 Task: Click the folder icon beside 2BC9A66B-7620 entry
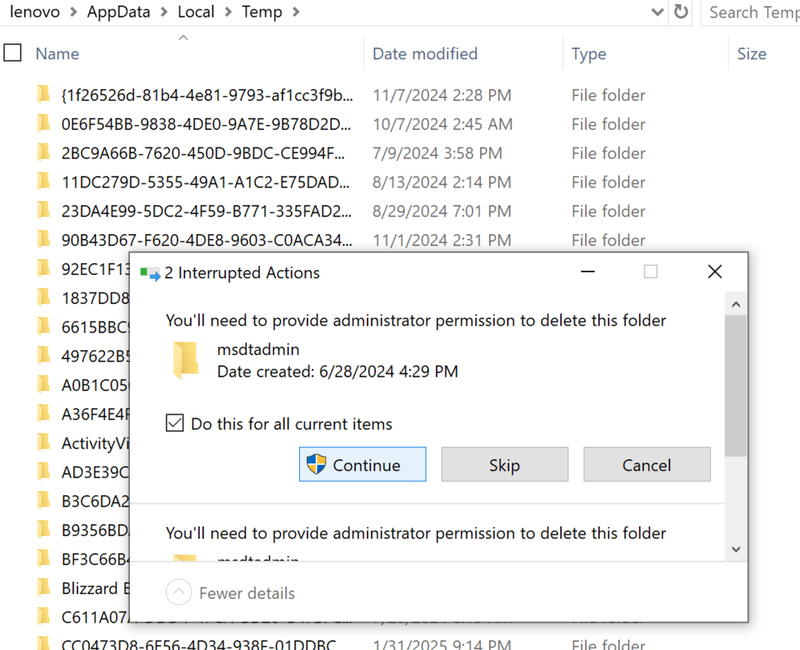pos(44,153)
